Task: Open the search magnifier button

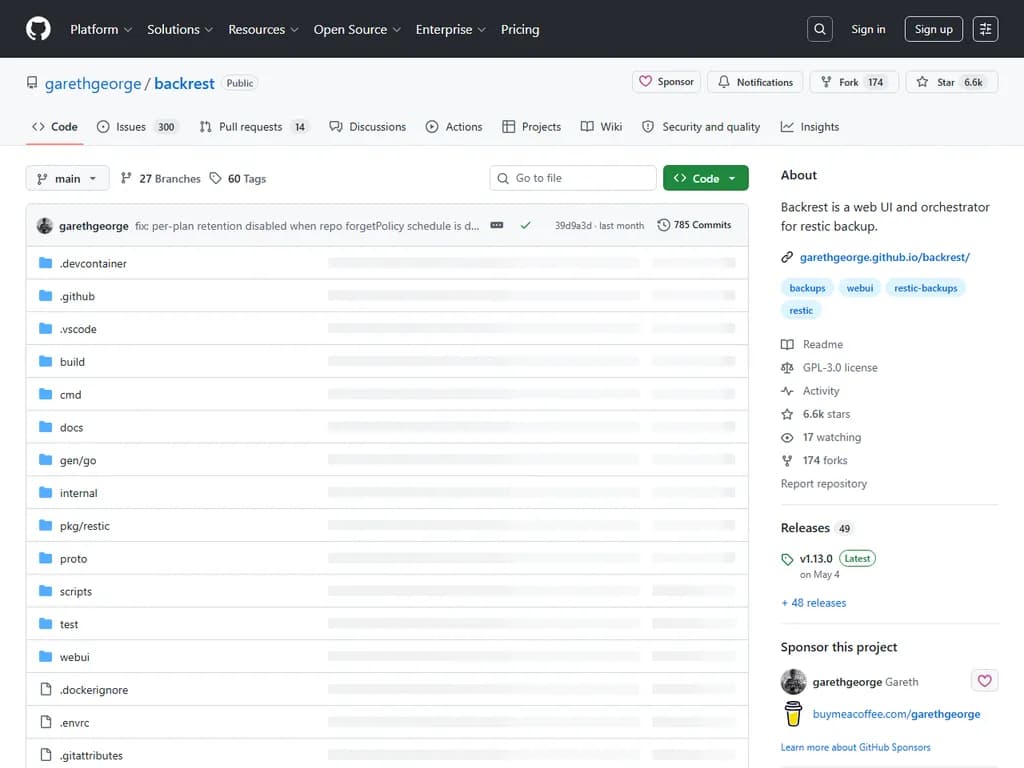Action: 819,29
